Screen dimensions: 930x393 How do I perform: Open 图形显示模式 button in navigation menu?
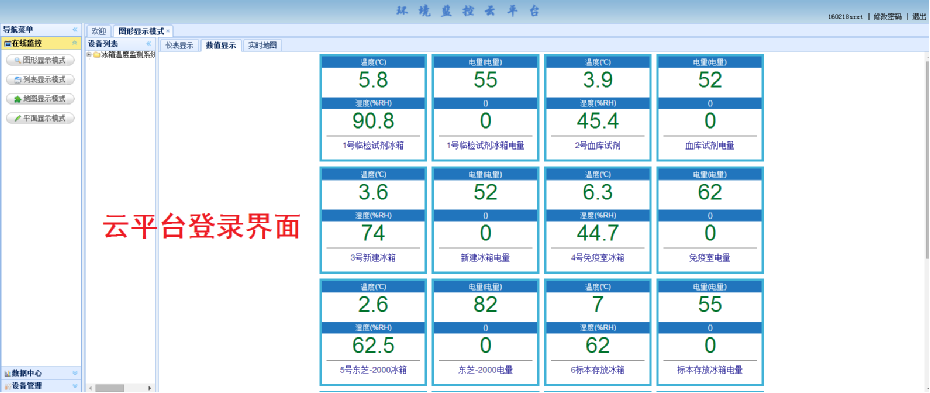[41, 60]
